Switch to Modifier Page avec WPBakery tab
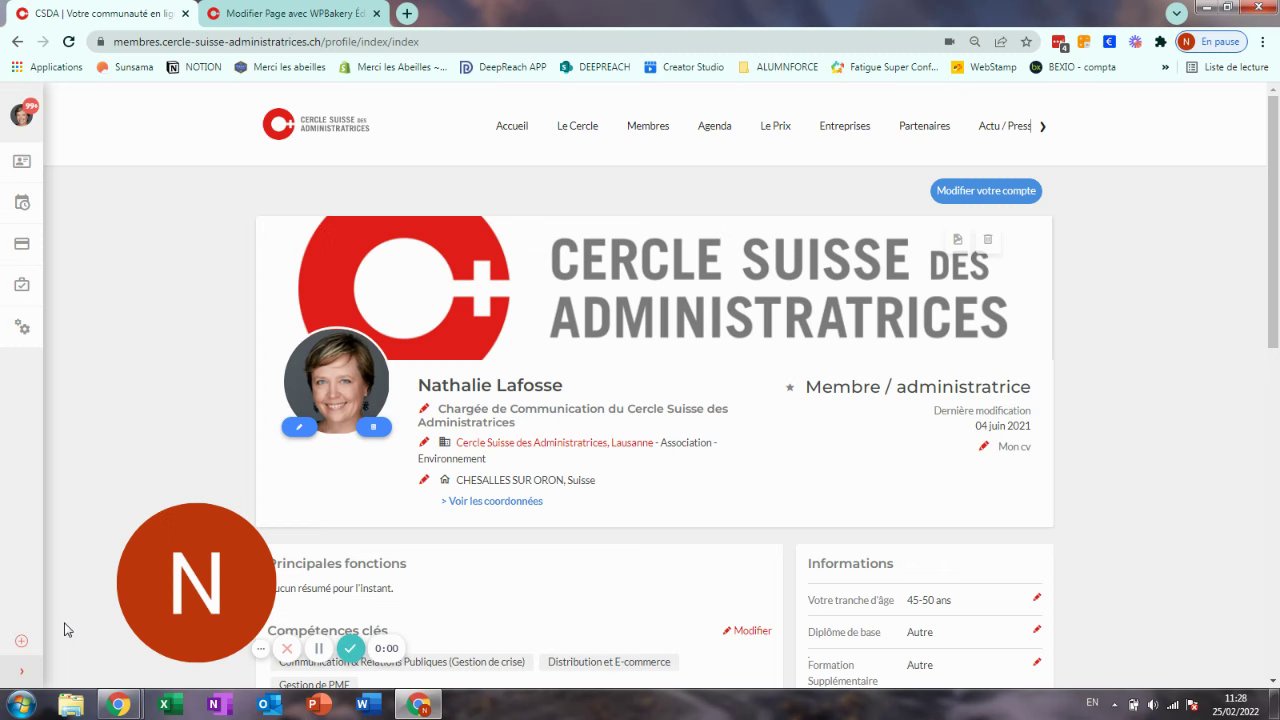1280x720 pixels. coord(293,14)
